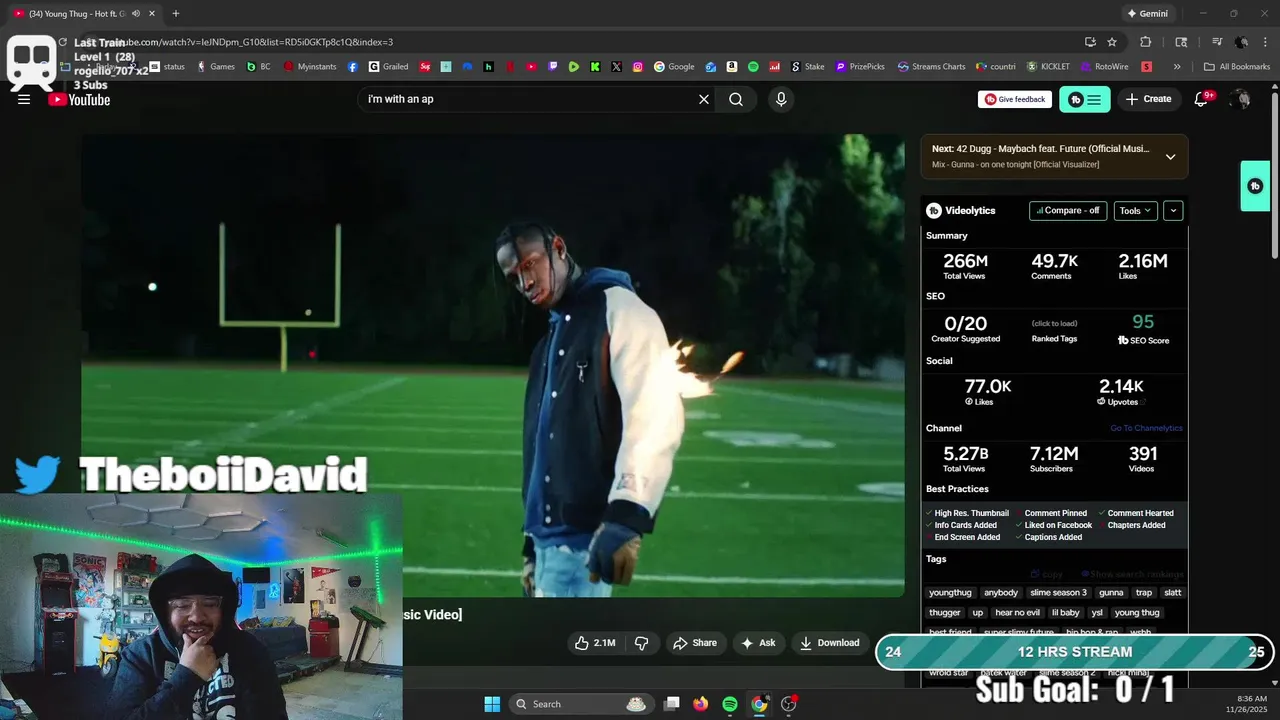Open the Videolytics Tools dropdown
1280x720 pixels.
[1136, 211]
